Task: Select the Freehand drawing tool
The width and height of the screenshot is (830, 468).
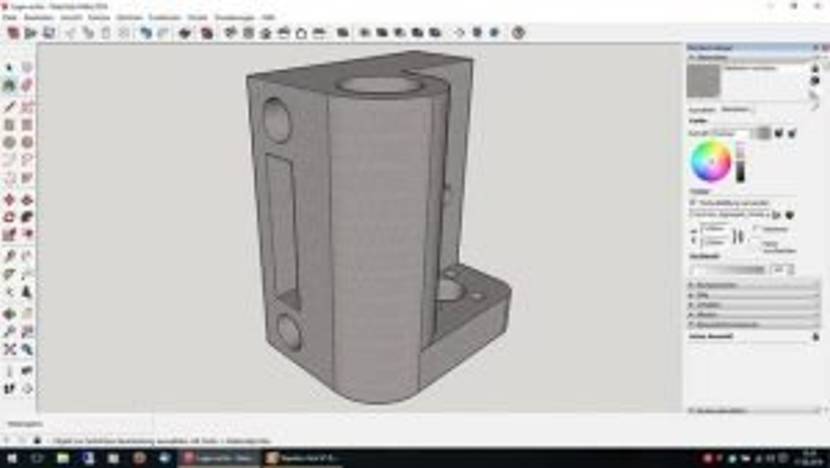Action: (27, 107)
